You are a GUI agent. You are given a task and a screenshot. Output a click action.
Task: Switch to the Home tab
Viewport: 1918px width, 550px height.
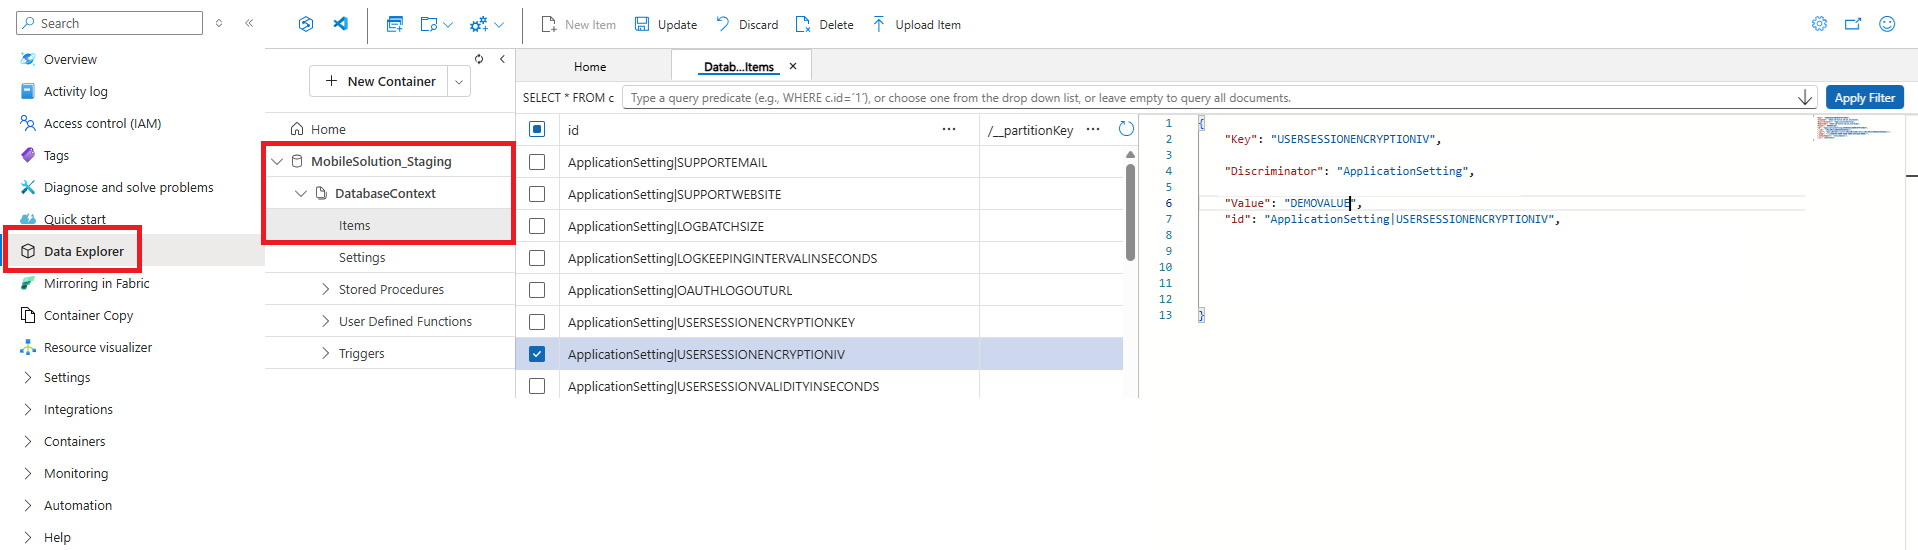(590, 66)
